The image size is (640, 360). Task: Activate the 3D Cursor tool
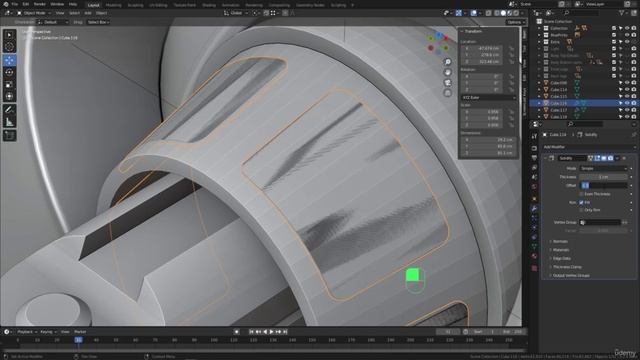9,47
